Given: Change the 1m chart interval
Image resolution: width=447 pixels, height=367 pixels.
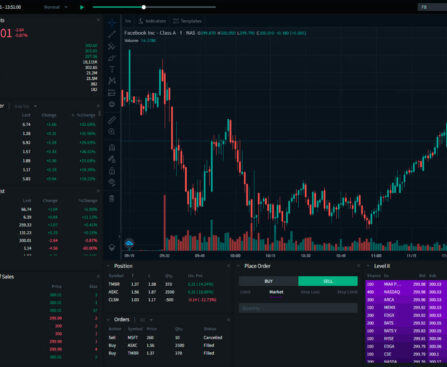Looking at the screenshot, I should [x=128, y=21].
